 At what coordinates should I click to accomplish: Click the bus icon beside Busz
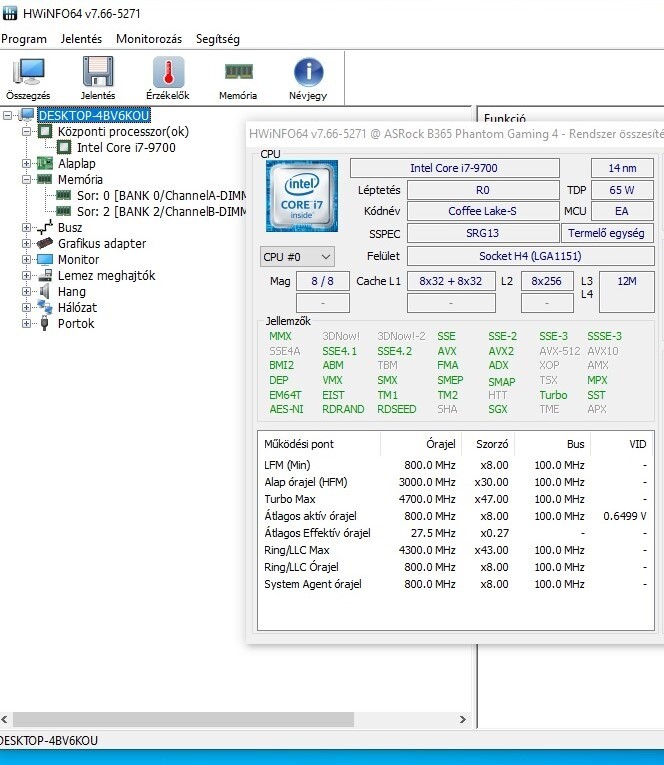[45, 227]
